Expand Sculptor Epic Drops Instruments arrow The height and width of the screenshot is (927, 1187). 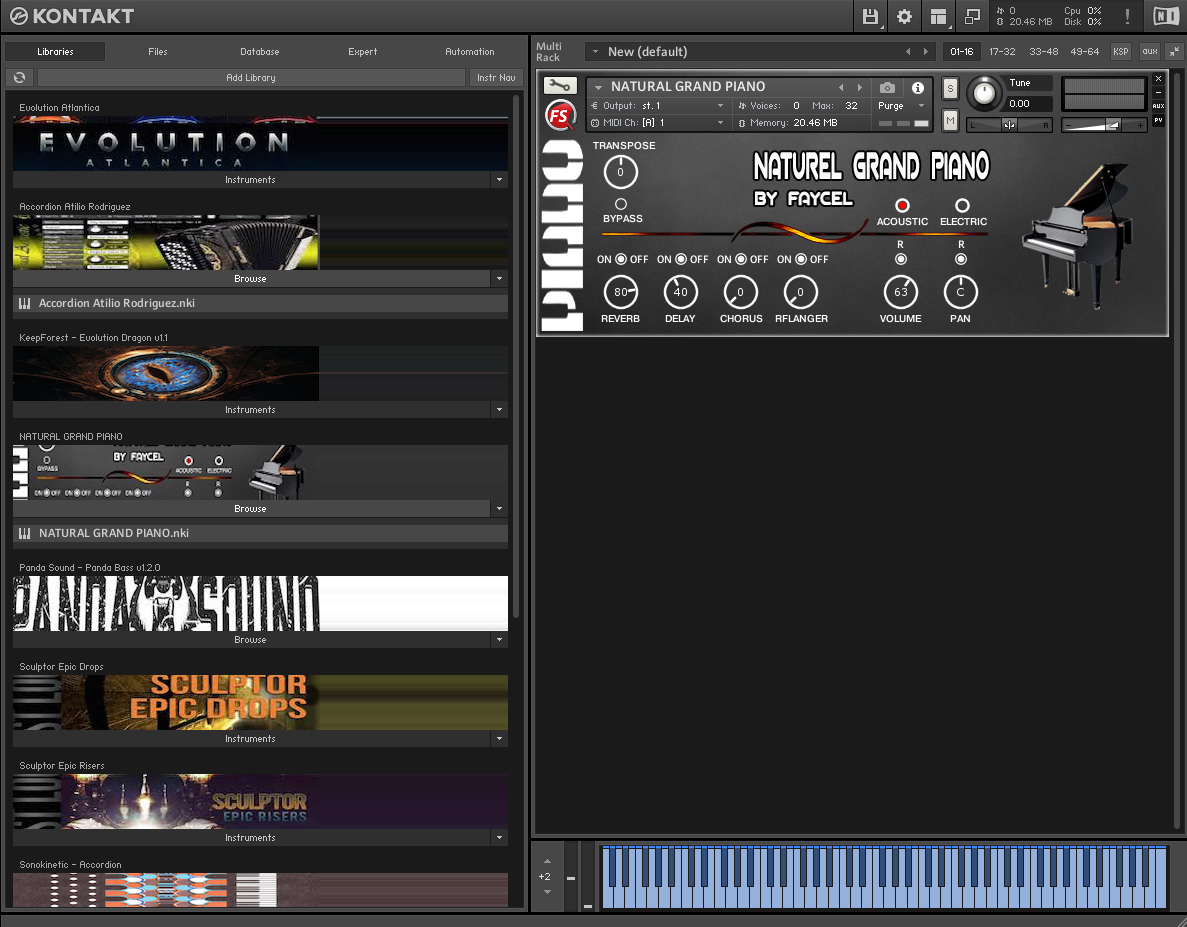(x=499, y=739)
